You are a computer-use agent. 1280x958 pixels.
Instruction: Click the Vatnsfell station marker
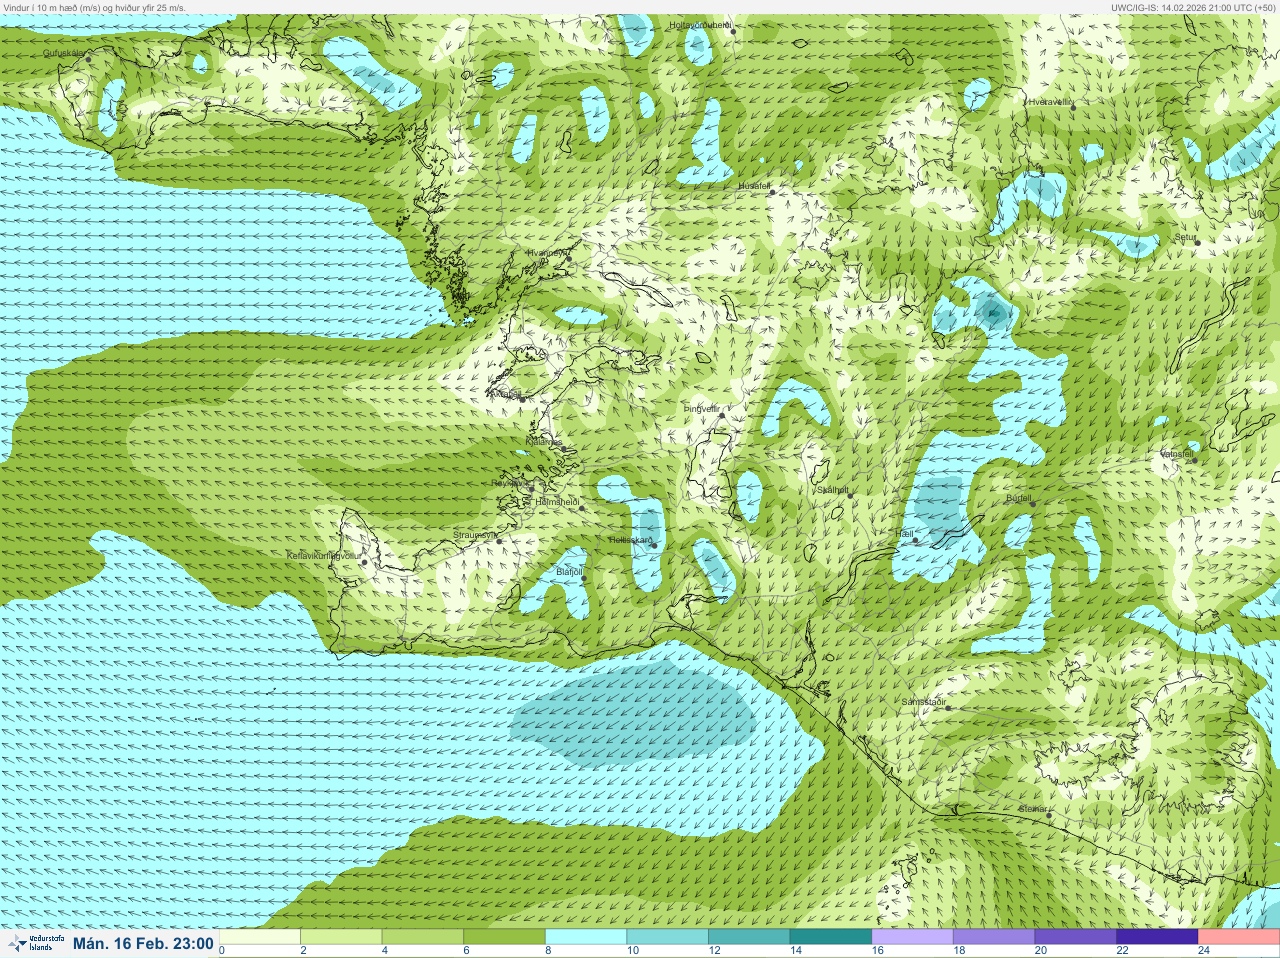coord(1193,459)
